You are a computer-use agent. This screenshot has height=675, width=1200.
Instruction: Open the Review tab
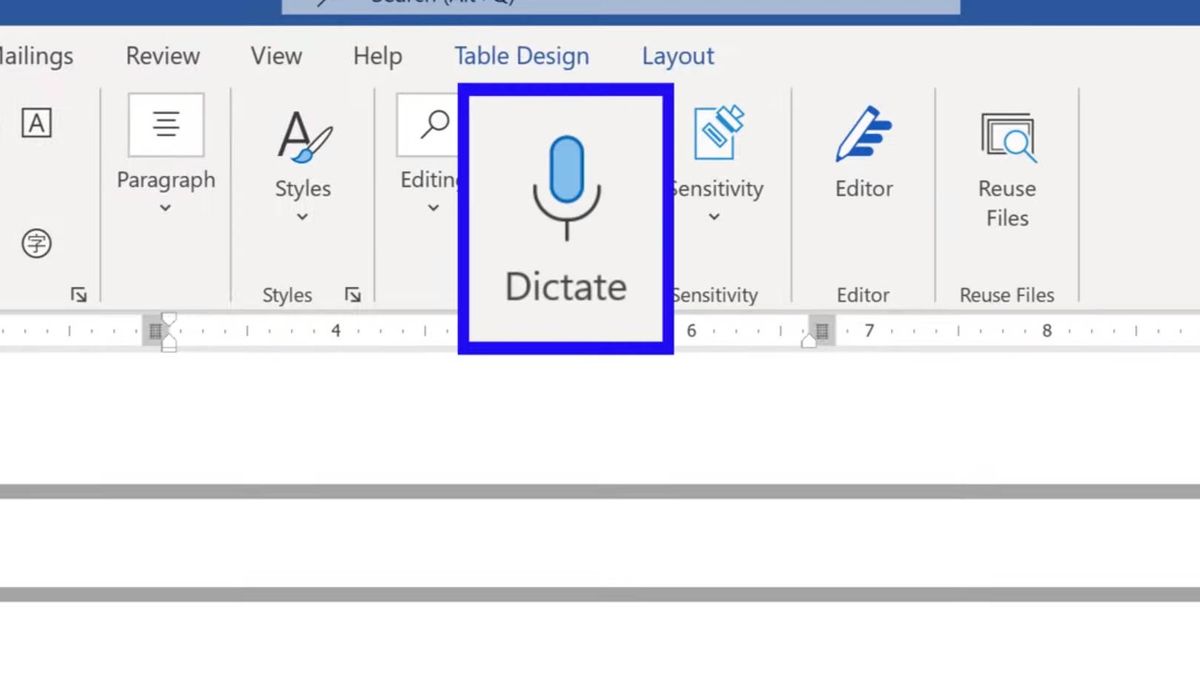coord(163,56)
